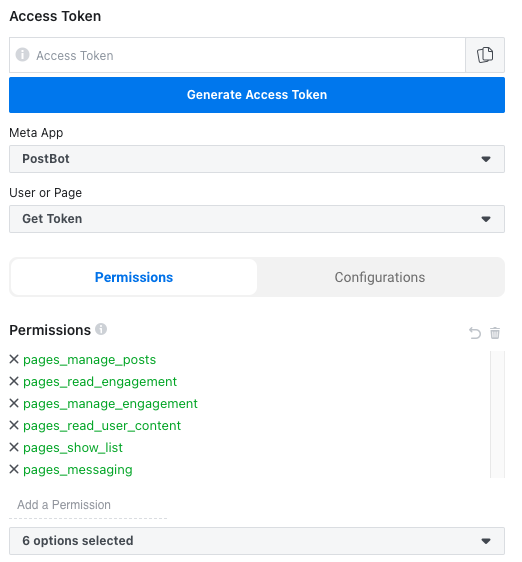Open the Meta App PostBot dropdown
522x562 pixels.
tap(257, 159)
